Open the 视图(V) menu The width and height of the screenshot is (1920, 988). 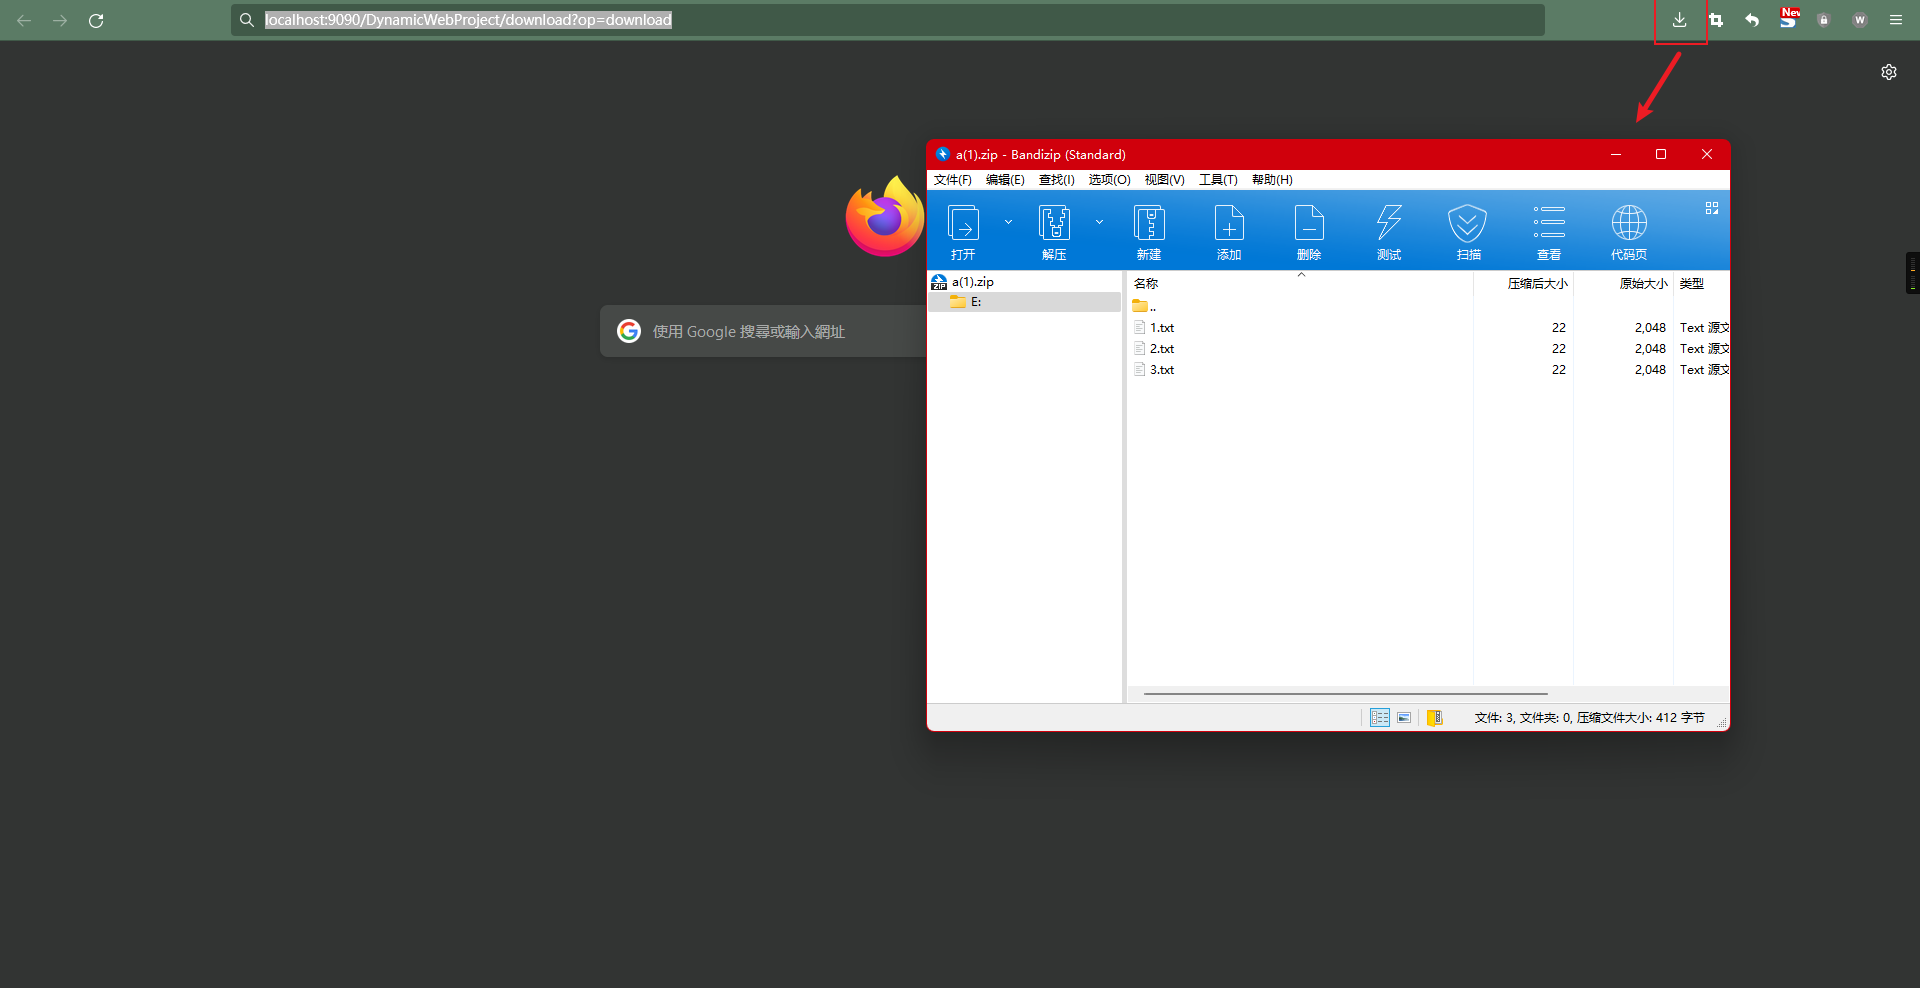tap(1164, 180)
